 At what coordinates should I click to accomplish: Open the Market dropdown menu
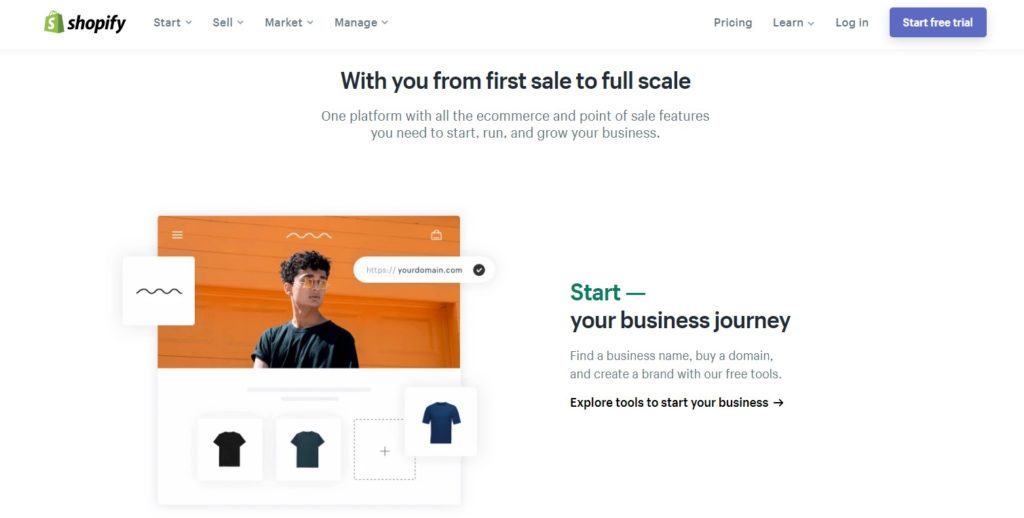click(x=289, y=22)
